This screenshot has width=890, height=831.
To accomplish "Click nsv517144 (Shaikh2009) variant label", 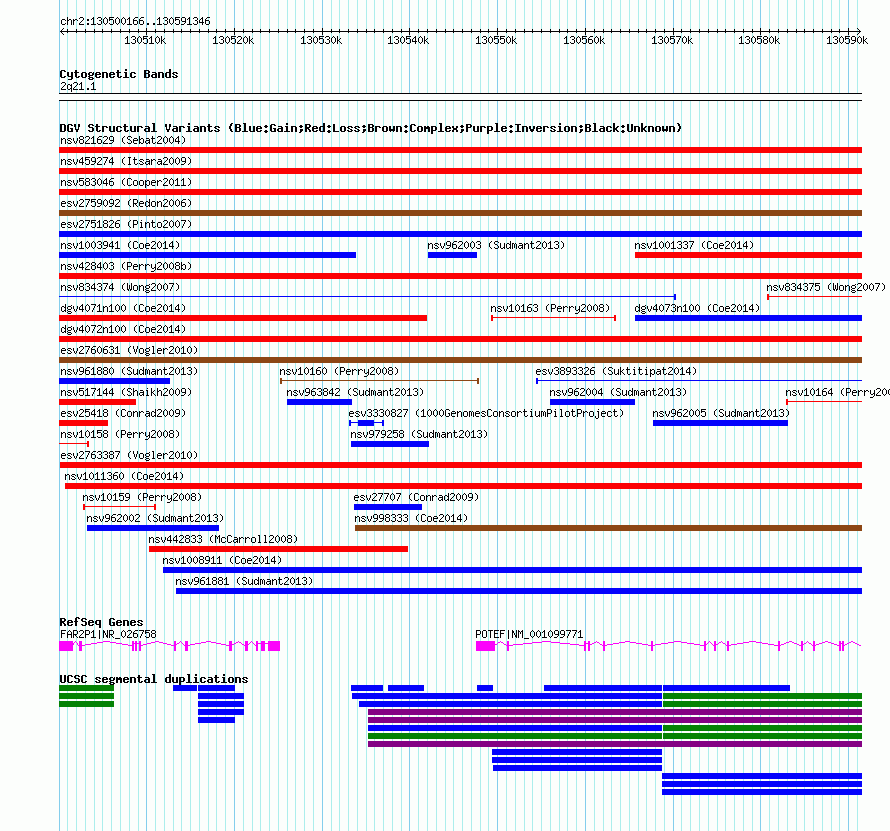I will [x=126, y=392].
